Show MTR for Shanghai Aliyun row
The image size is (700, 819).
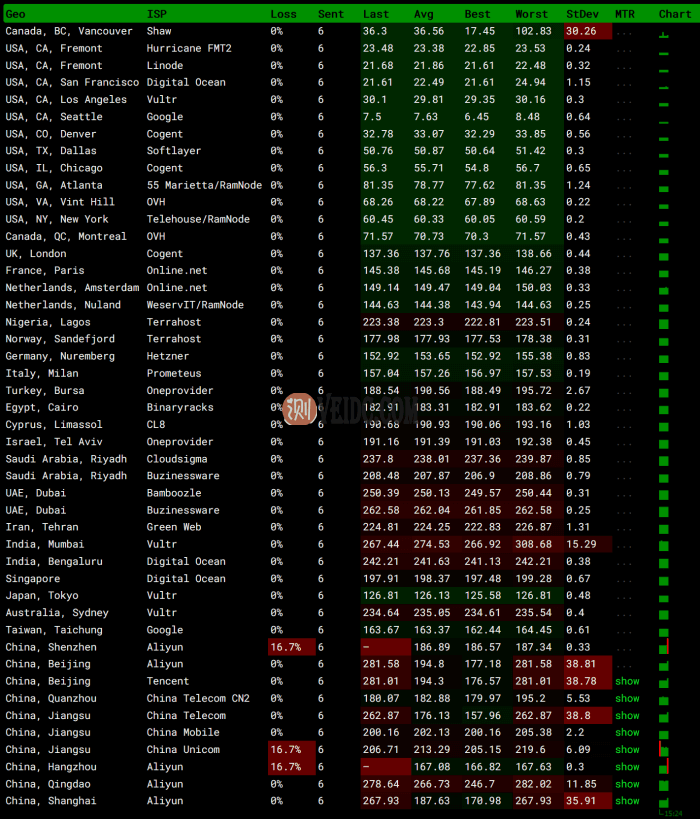coord(627,801)
